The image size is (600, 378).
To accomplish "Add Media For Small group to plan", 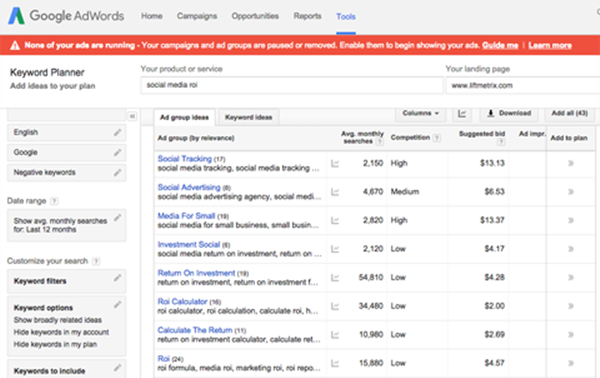I will click(571, 220).
